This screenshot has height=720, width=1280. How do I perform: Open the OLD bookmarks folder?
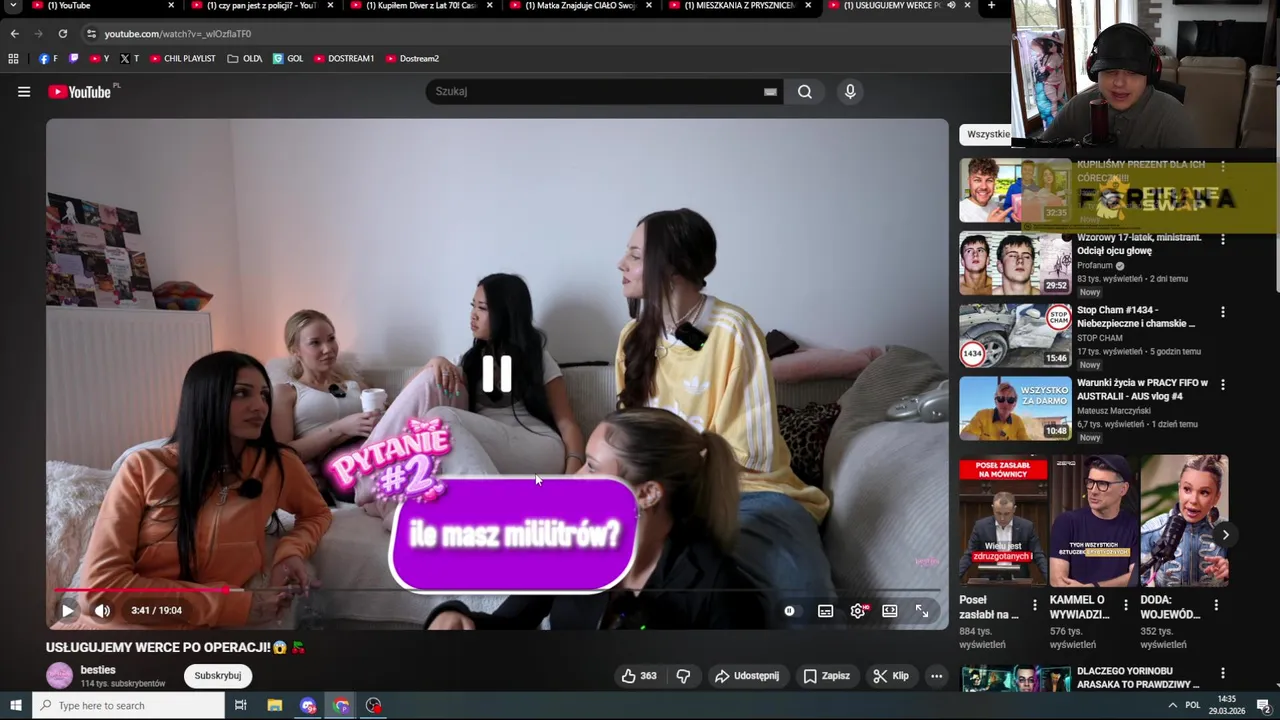[245, 59]
